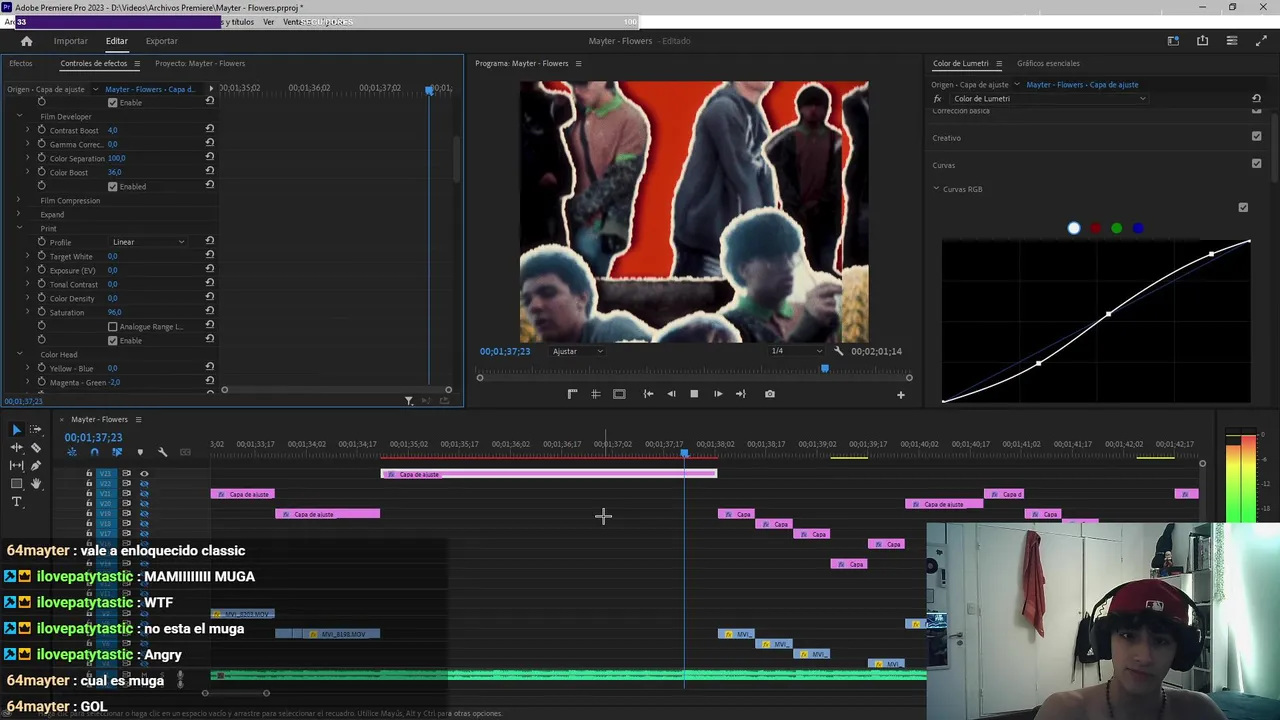Viewport: 1280px width, 720px height.
Task: Add a marker in the timeline
Action: (140, 453)
